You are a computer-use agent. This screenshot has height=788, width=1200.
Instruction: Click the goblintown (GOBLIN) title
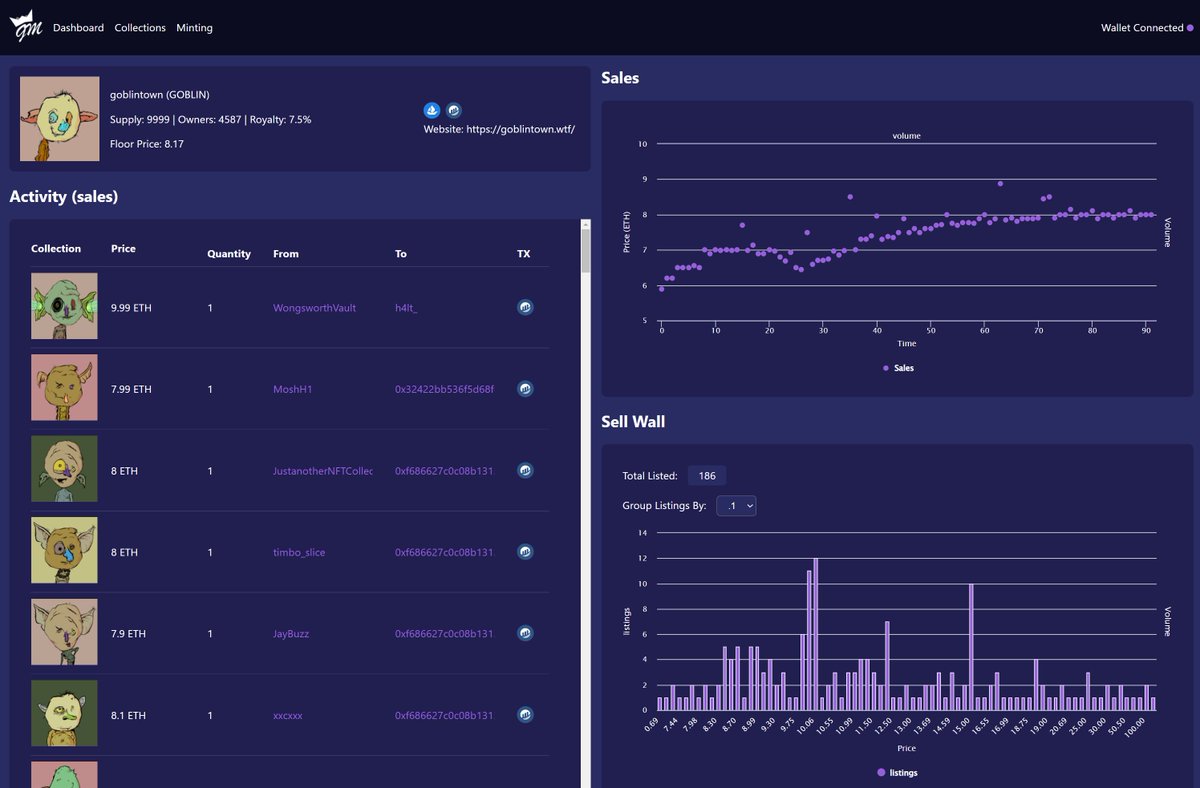(x=160, y=94)
